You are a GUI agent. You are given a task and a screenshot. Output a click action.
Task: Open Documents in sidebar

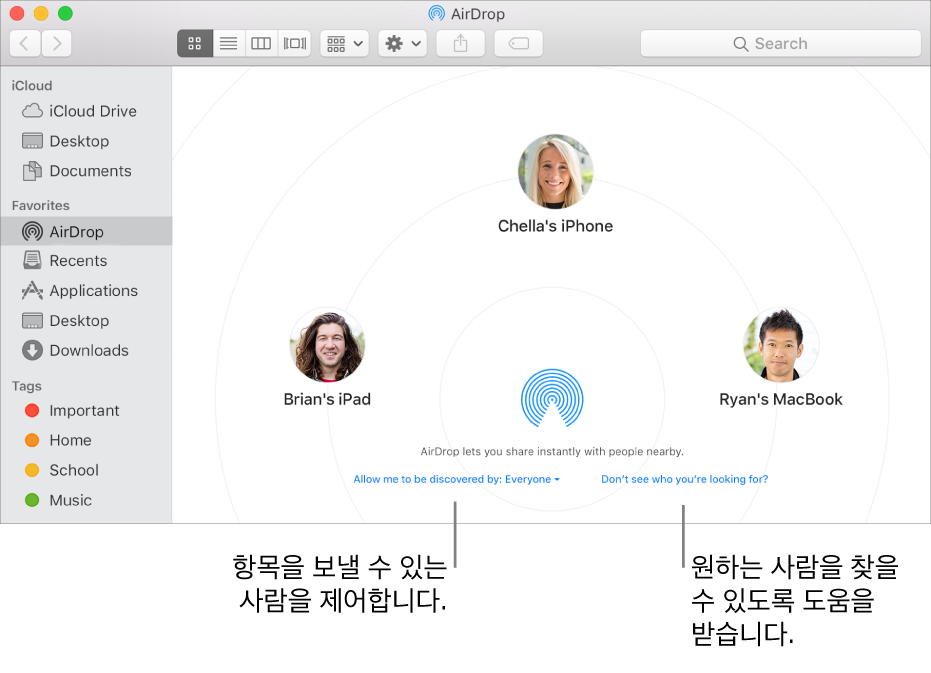pos(86,171)
